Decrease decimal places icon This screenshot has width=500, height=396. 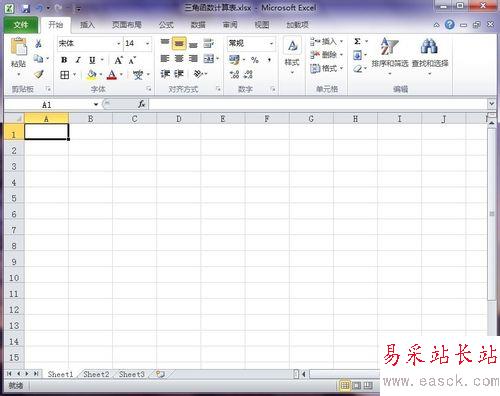tap(248, 74)
